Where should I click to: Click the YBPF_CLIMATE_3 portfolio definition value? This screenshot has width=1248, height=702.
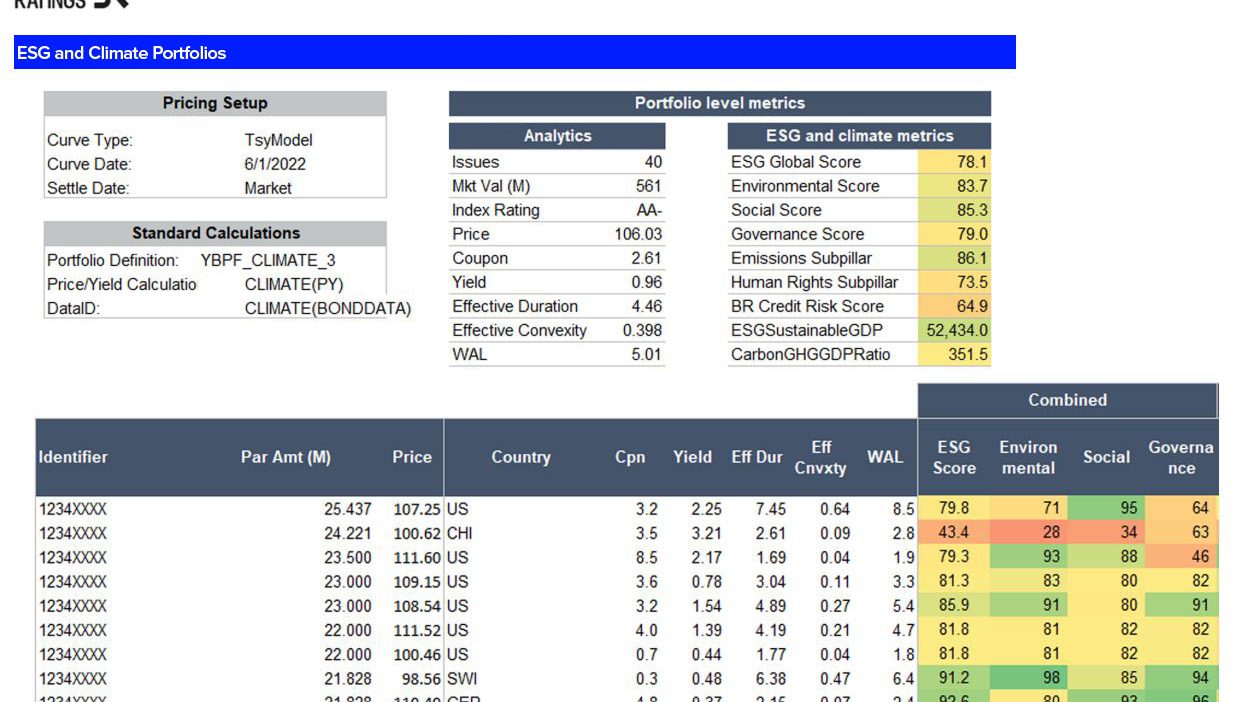tap(268, 260)
